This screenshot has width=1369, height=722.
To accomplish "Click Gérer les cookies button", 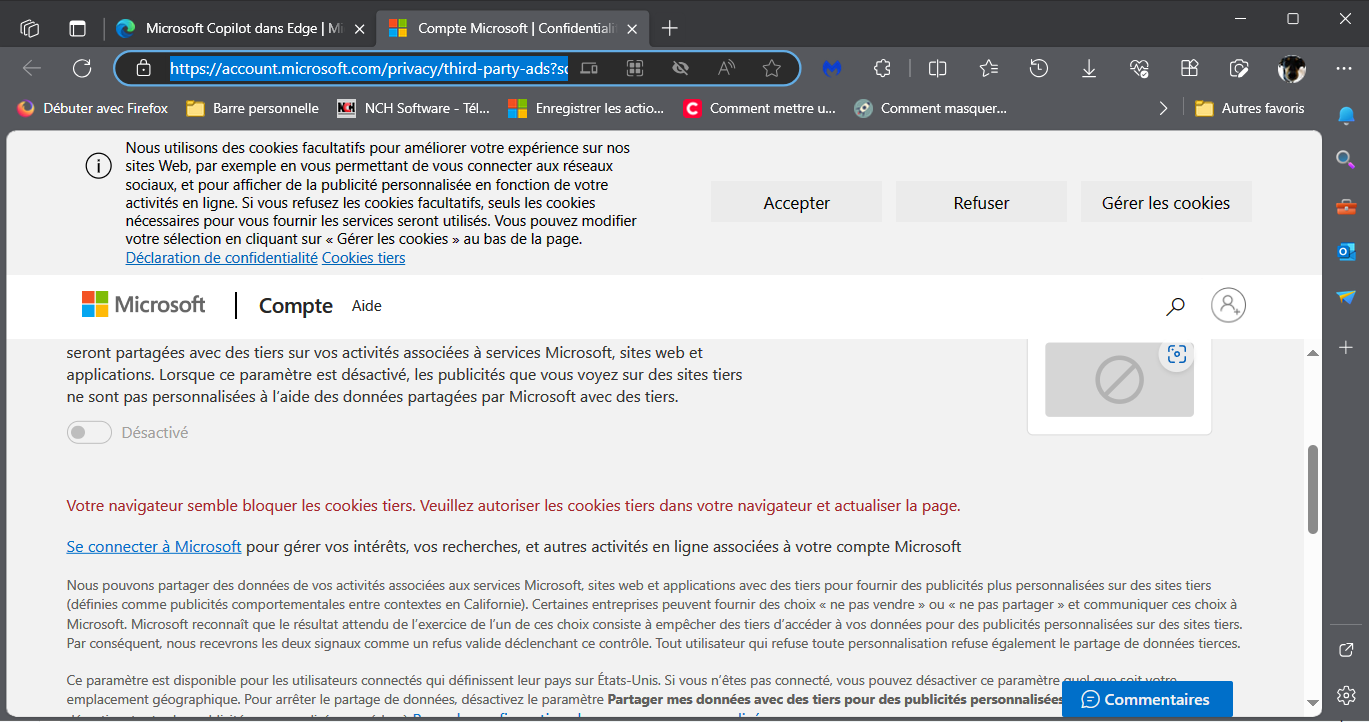I will point(1166,202).
